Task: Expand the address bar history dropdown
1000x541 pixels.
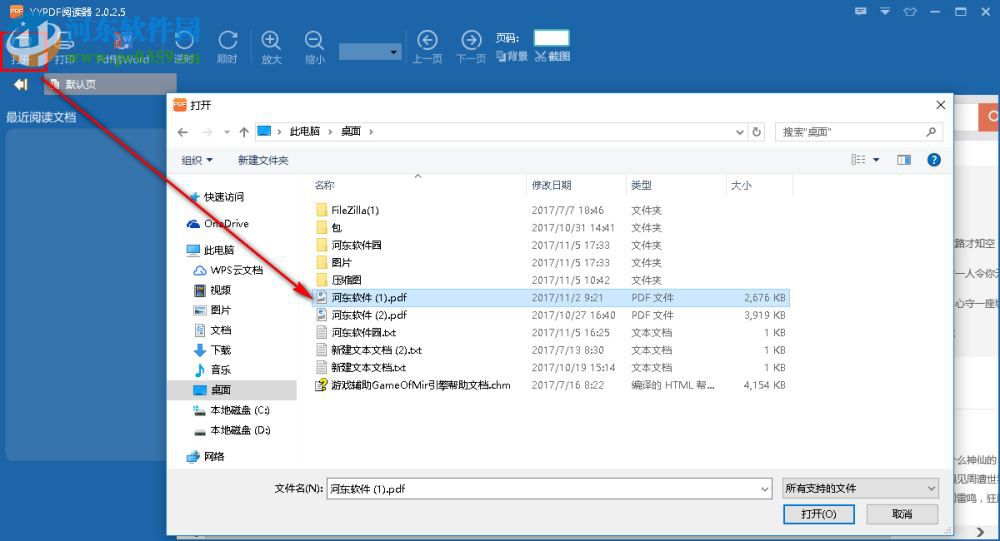Action: click(739, 132)
